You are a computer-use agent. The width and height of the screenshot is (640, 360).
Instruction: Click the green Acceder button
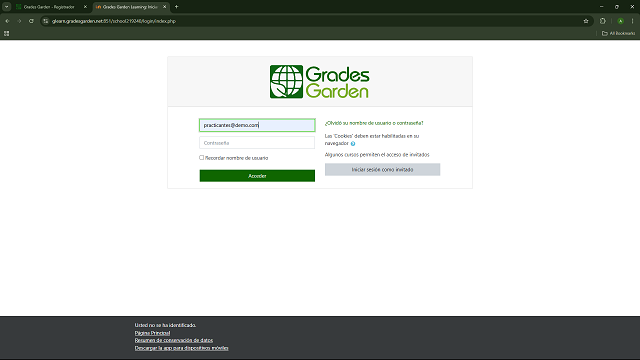(x=257, y=176)
